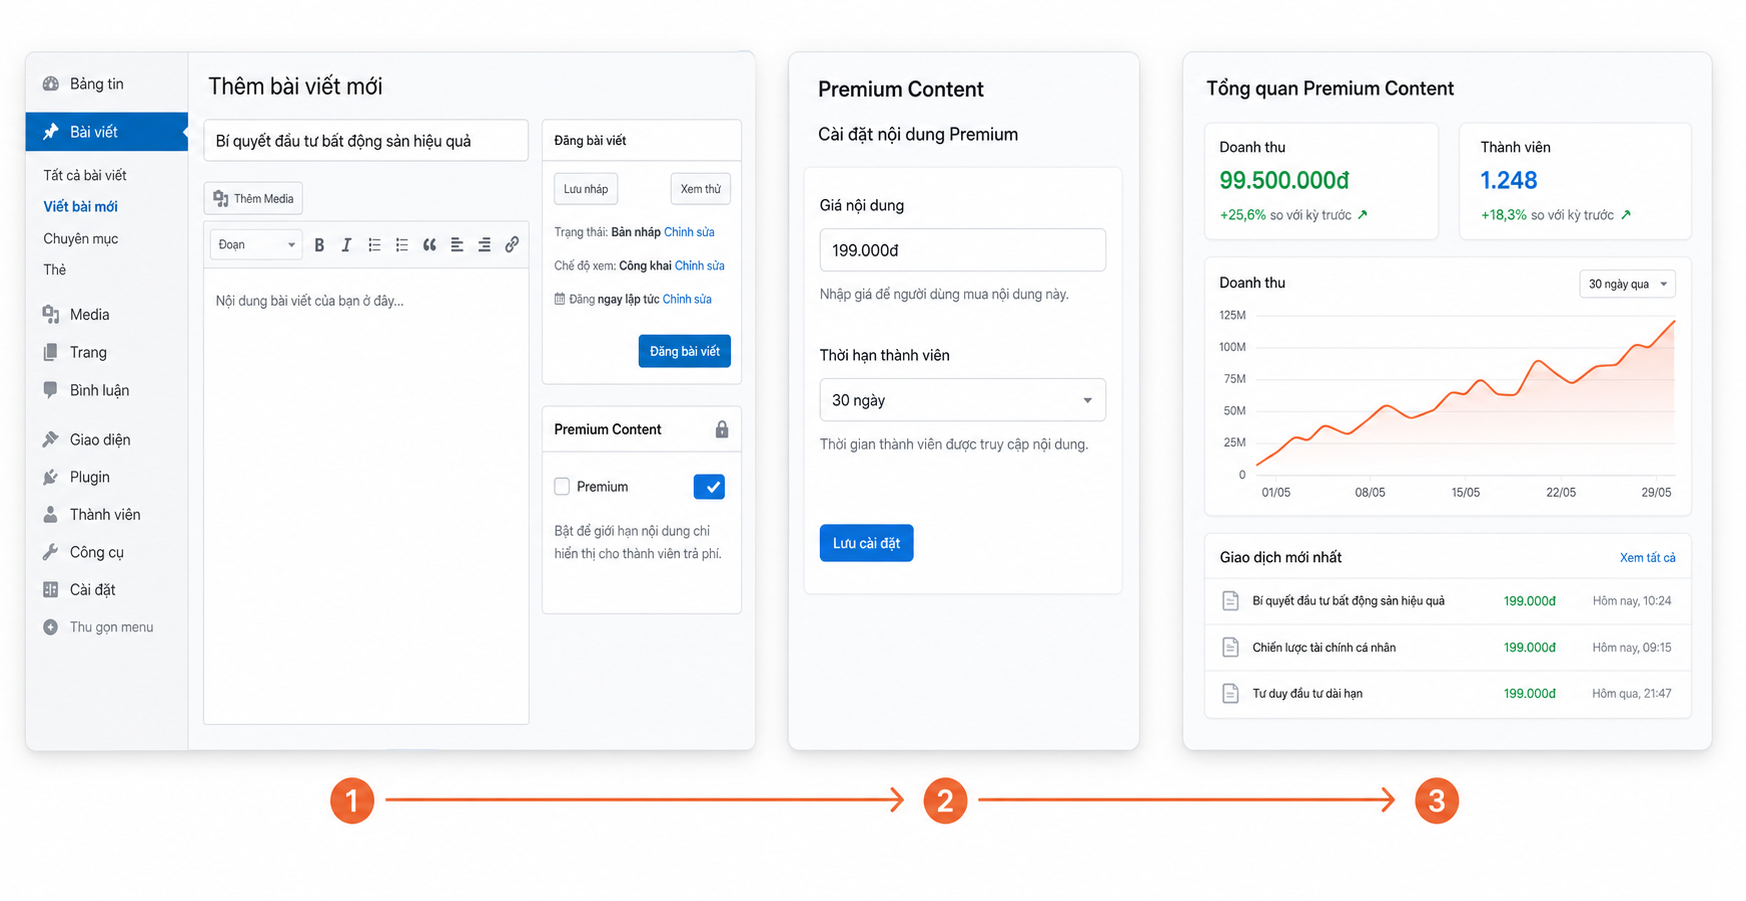Open the Plugin sidebar item
Viewport: 1746px width, 901px height.
pos(89,477)
